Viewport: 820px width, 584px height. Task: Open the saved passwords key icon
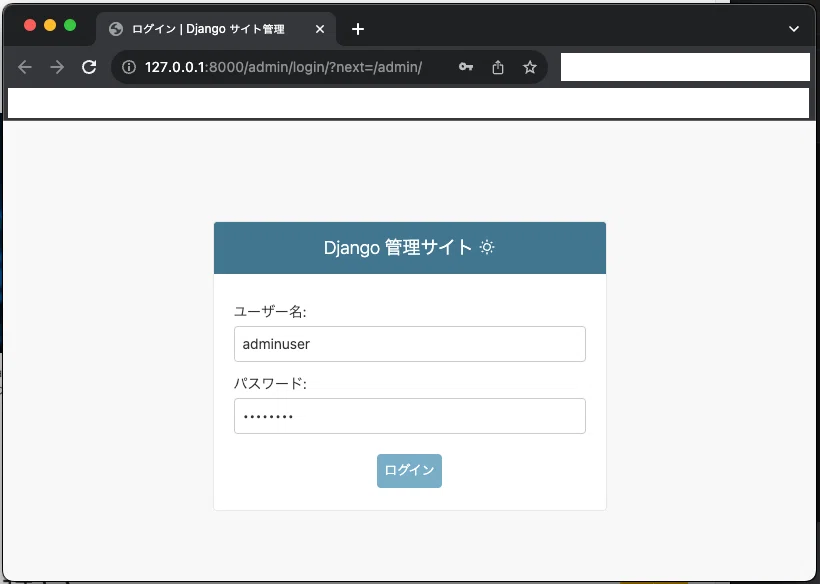coord(465,67)
